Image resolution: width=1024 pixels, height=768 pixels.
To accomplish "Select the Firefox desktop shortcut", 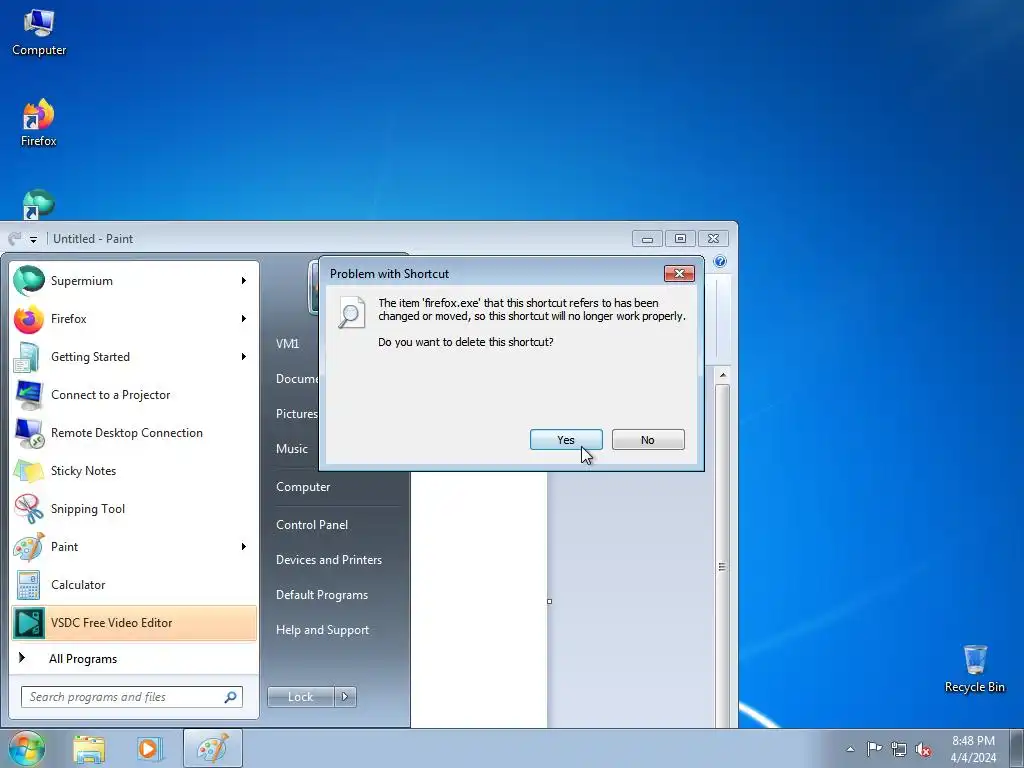I will coord(39,123).
